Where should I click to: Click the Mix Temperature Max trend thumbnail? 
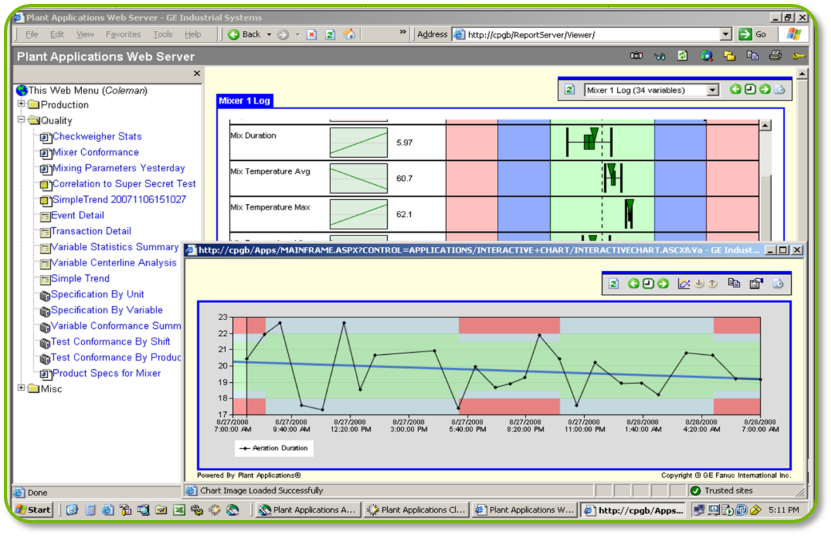[x=359, y=214]
